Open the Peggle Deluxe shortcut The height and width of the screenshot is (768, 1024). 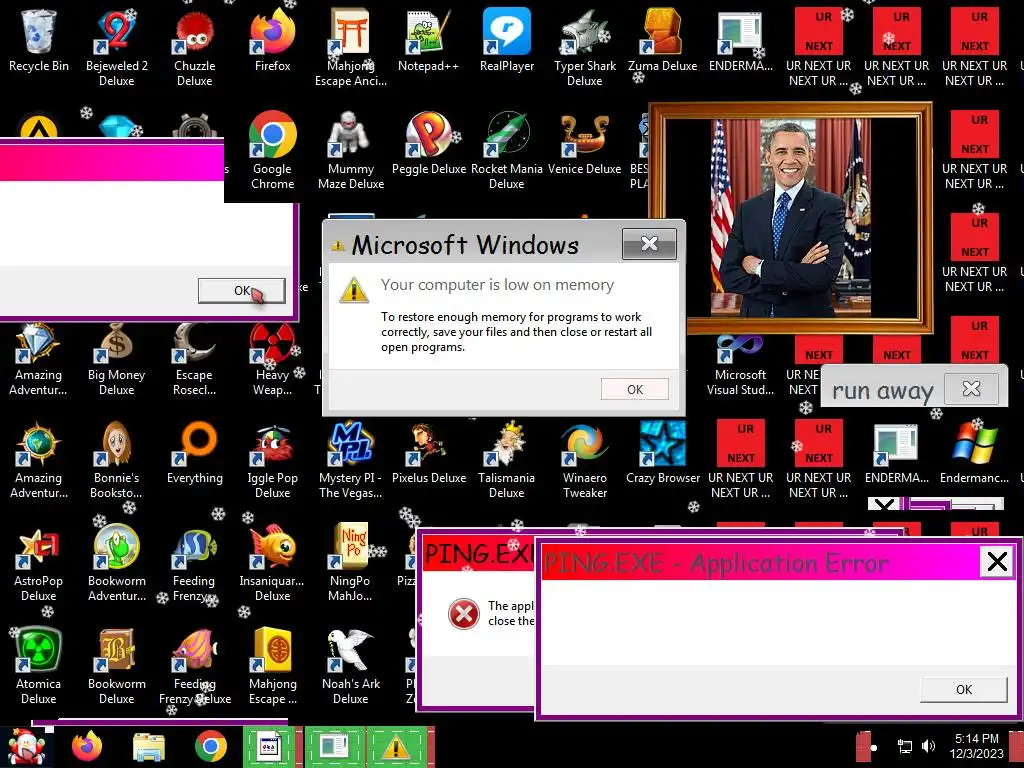pos(428,144)
